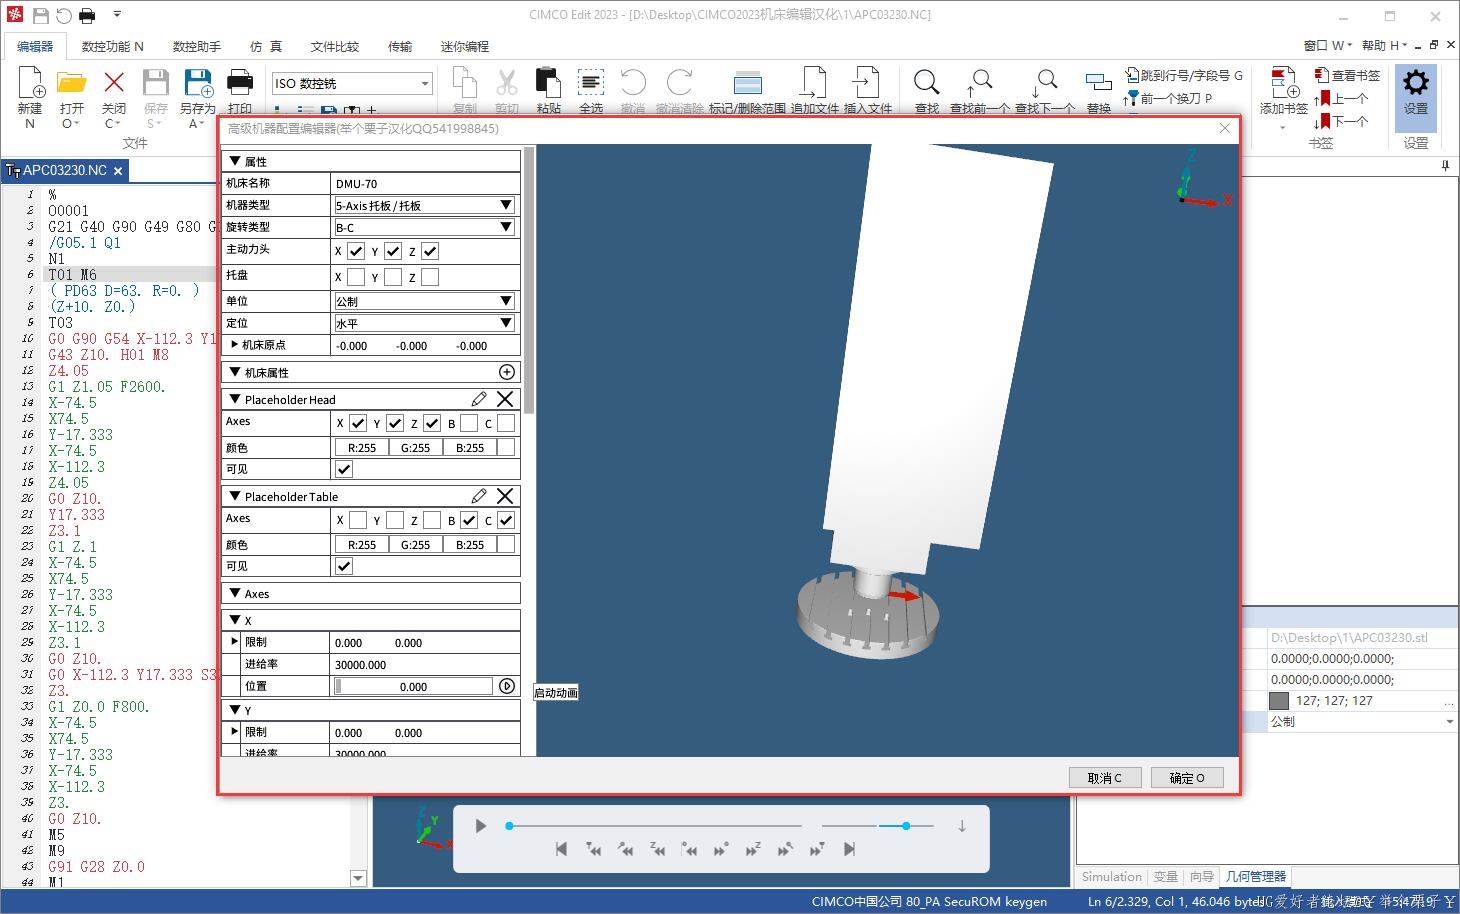Click the Placeholder Head color swatch
This screenshot has width=1460, height=914.
pos(507,447)
